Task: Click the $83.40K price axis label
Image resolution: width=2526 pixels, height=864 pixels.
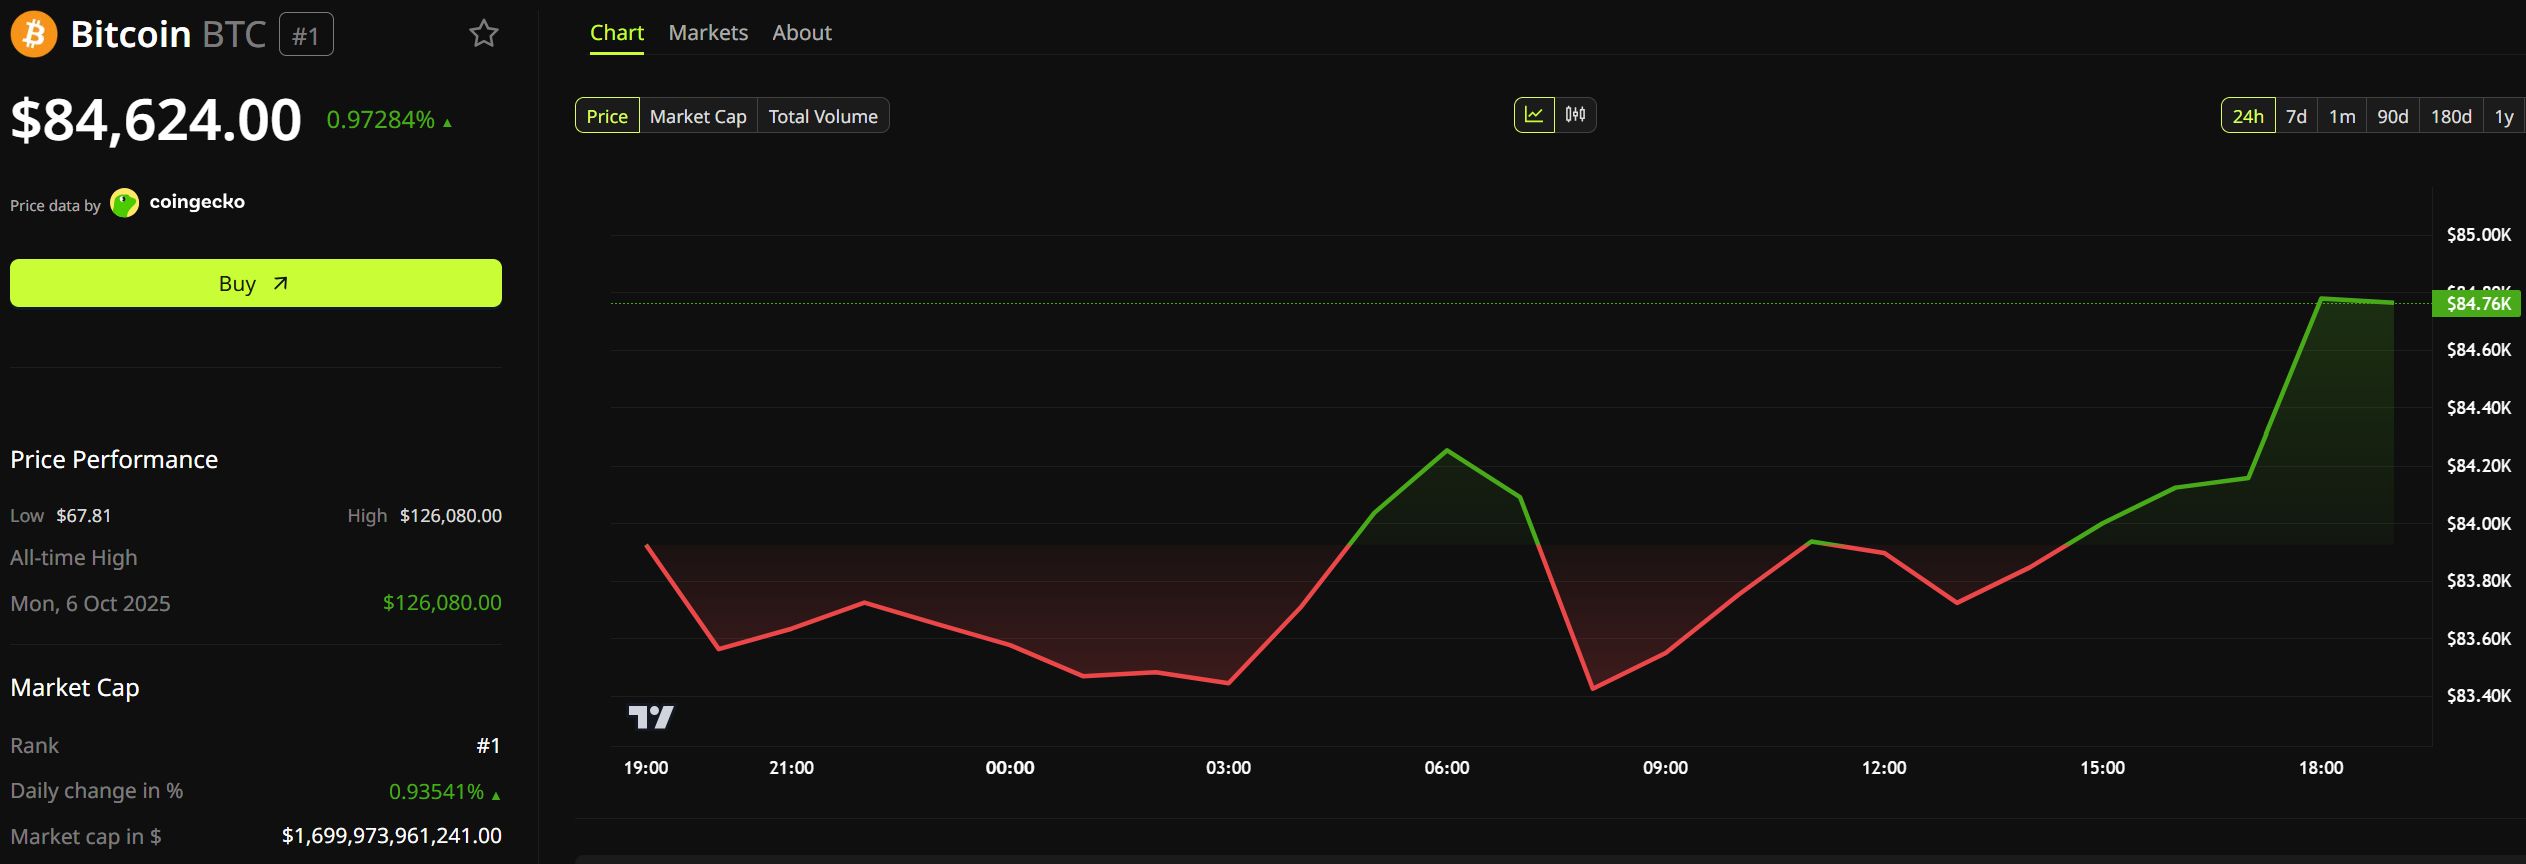Action: [2479, 696]
